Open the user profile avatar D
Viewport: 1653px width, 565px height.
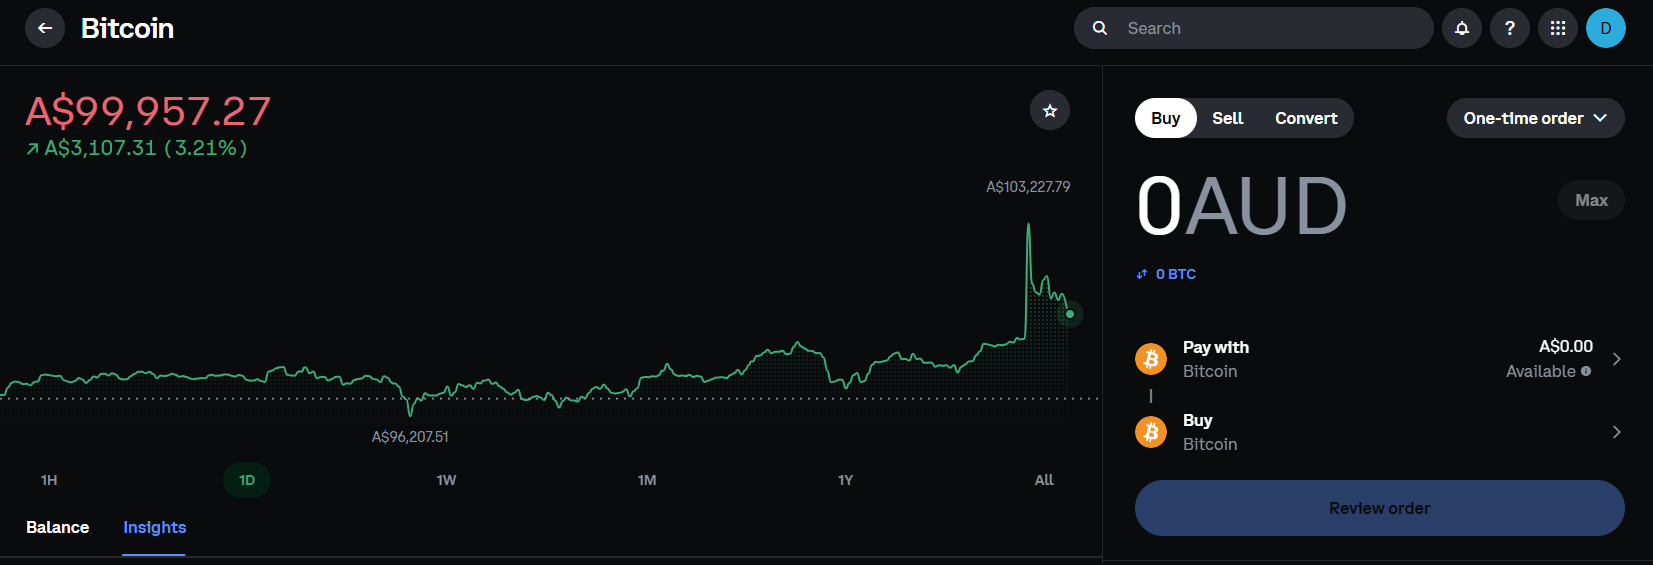pos(1606,28)
